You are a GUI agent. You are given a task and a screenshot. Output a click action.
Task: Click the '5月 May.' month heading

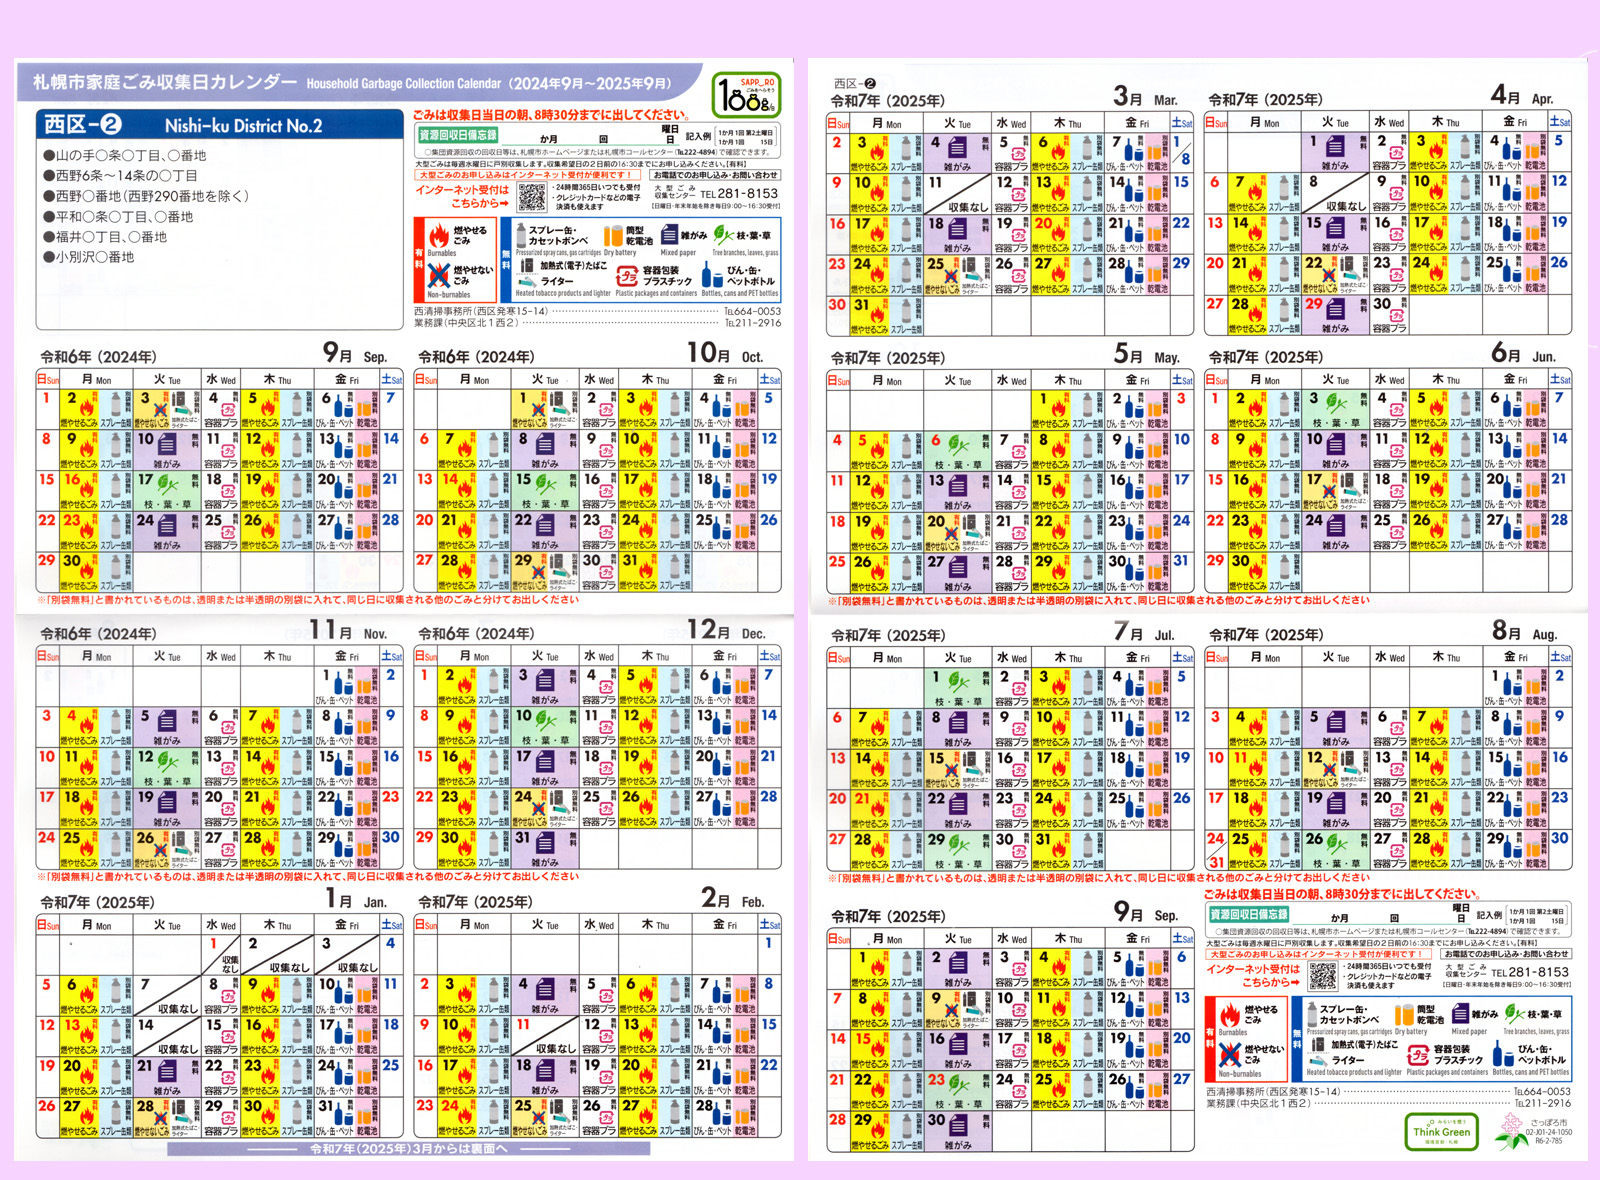click(1147, 355)
